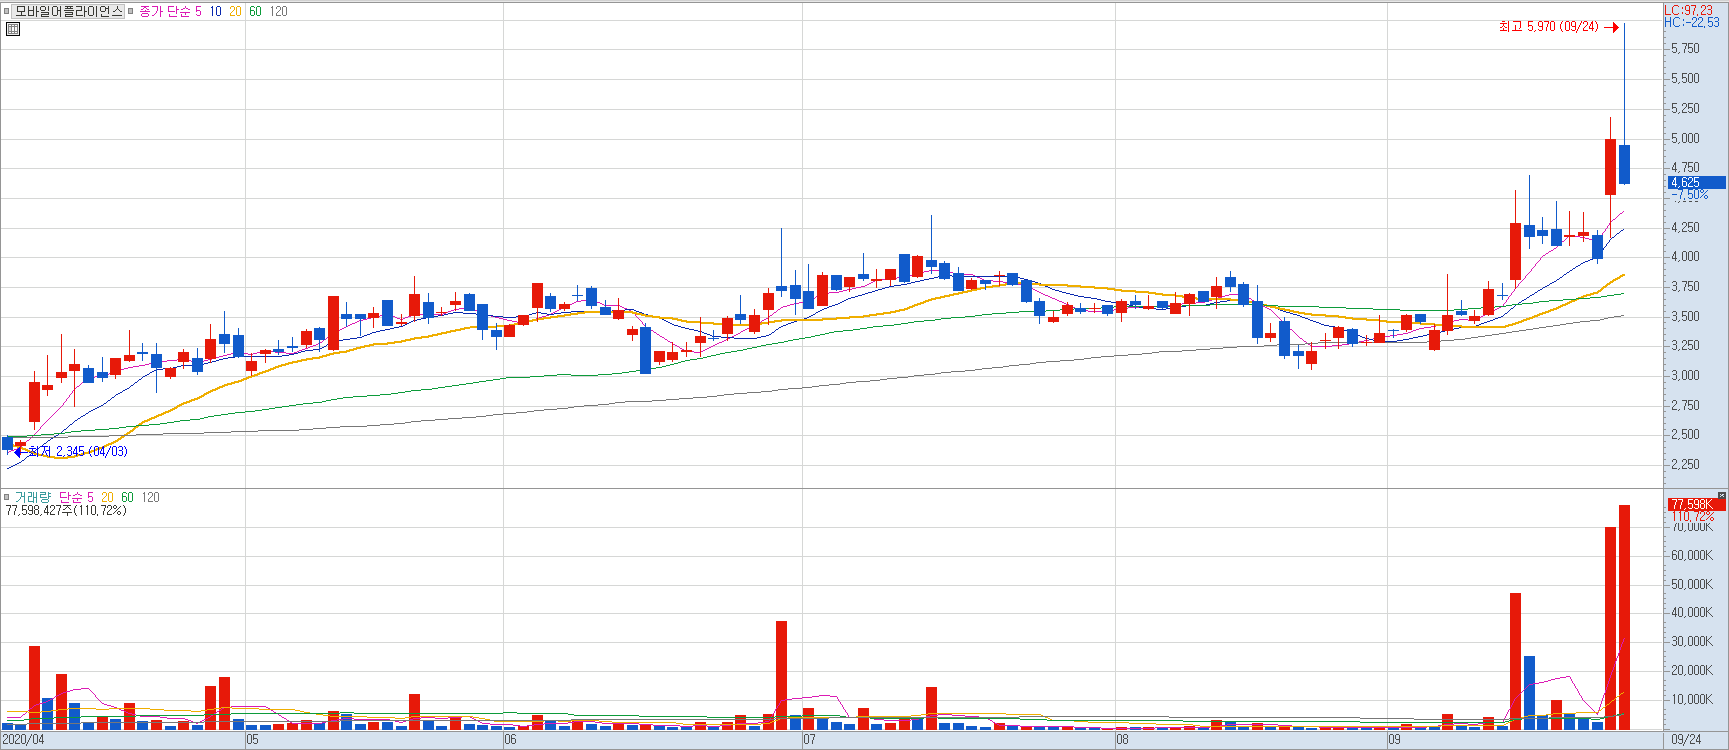Click the 최저 2,345 (04/03) low annotation
The height and width of the screenshot is (750, 1729).
78,452
